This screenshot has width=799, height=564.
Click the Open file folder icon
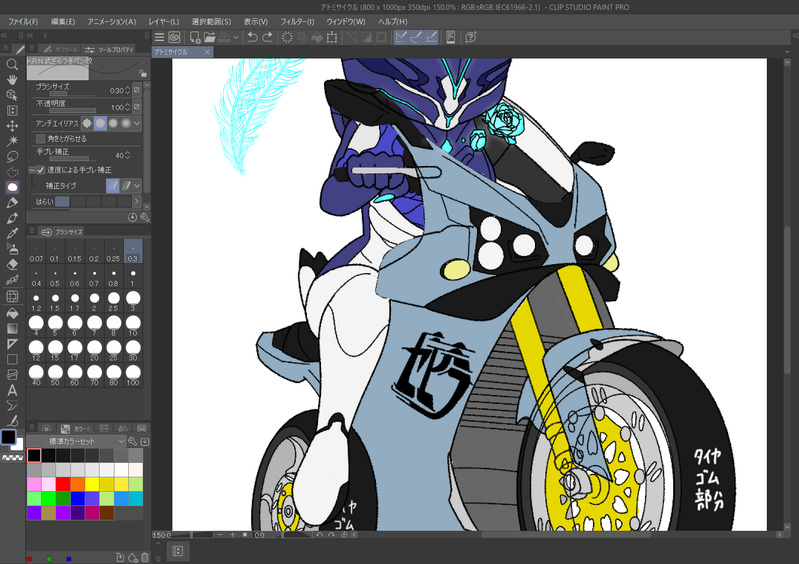pos(209,37)
